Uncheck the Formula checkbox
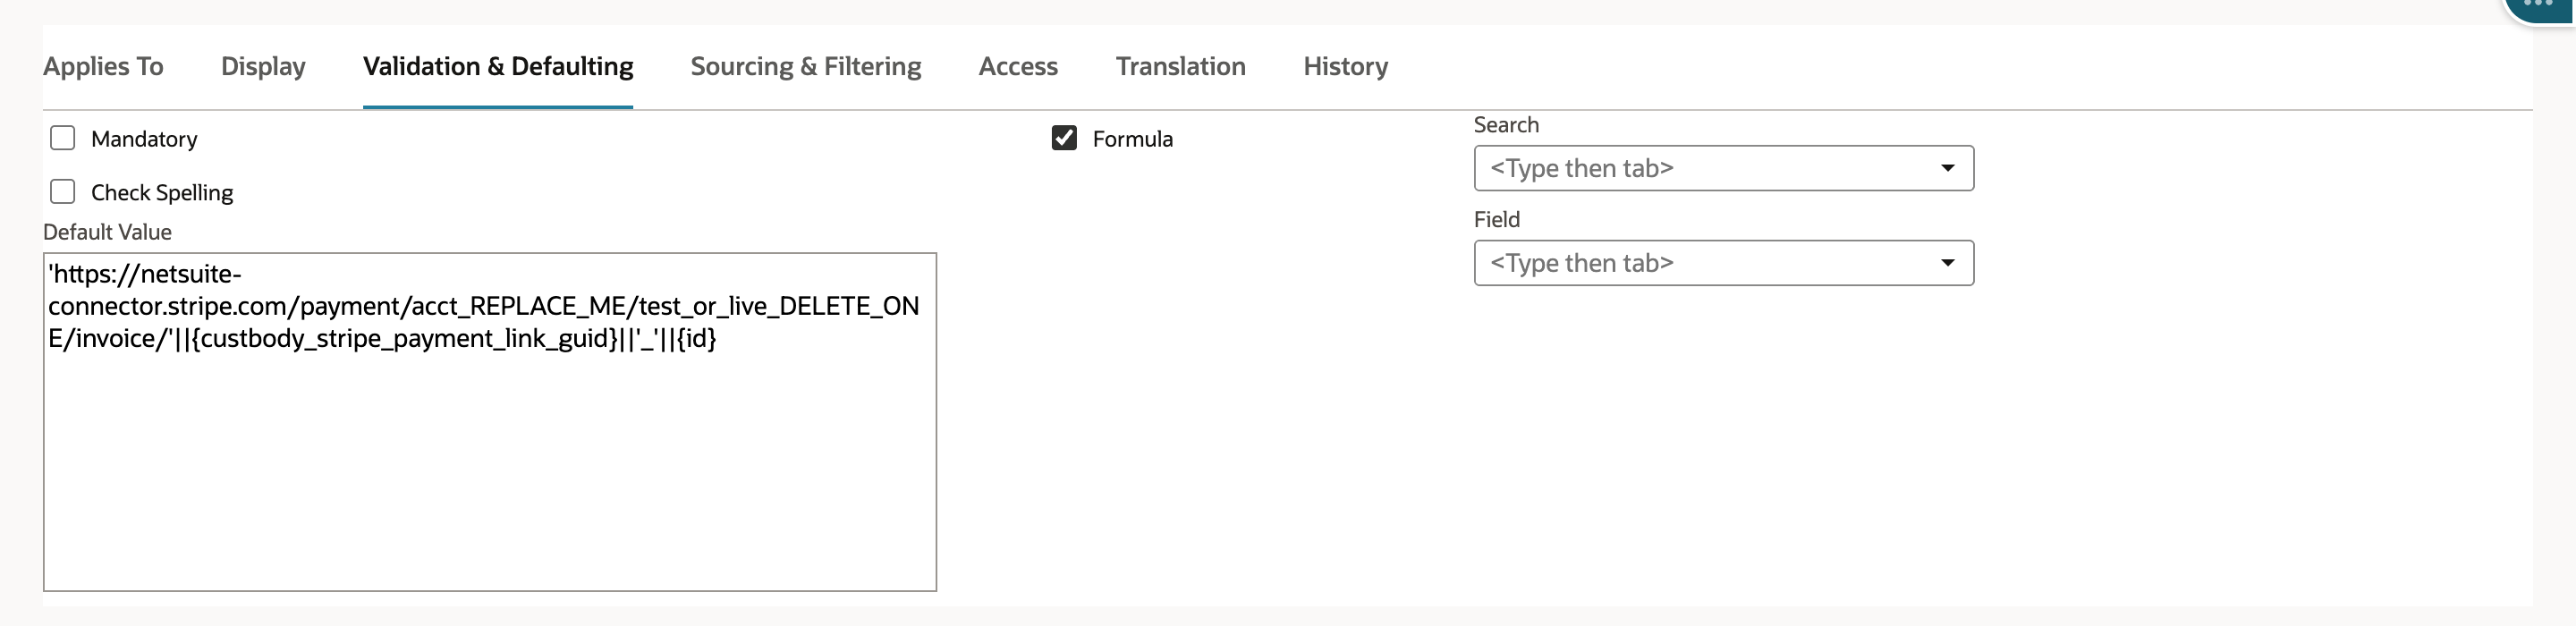Screen dimensions: 2576x626 click(1064, 138)
